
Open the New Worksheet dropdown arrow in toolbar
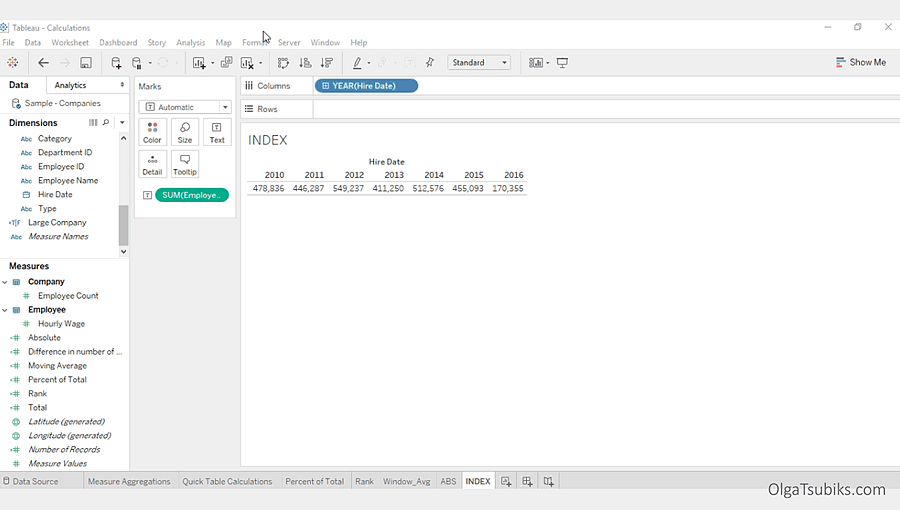[x=212, y=63]
